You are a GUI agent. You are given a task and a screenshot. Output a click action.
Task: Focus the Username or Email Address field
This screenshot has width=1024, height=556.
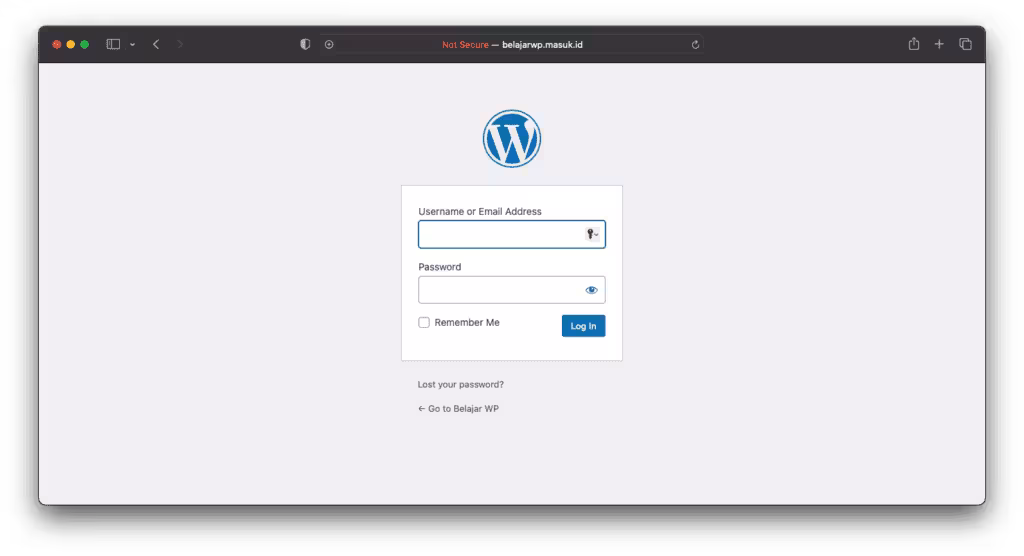pos(511,235)
